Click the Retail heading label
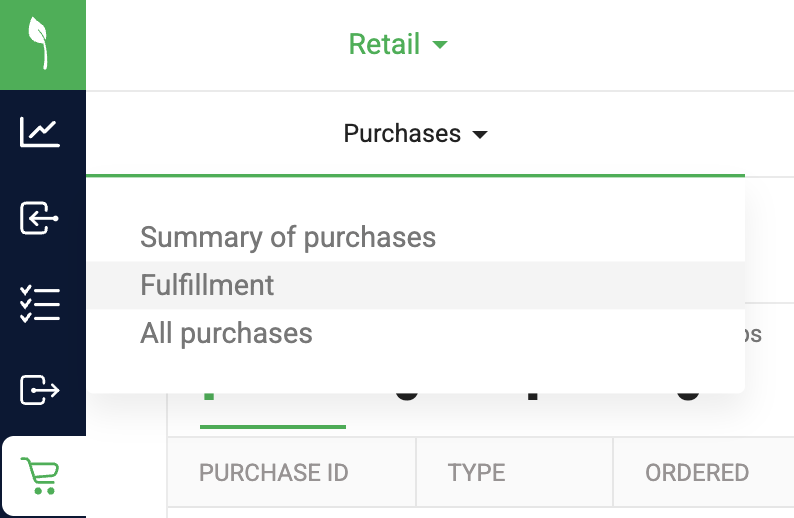 (x=384, y=44)
